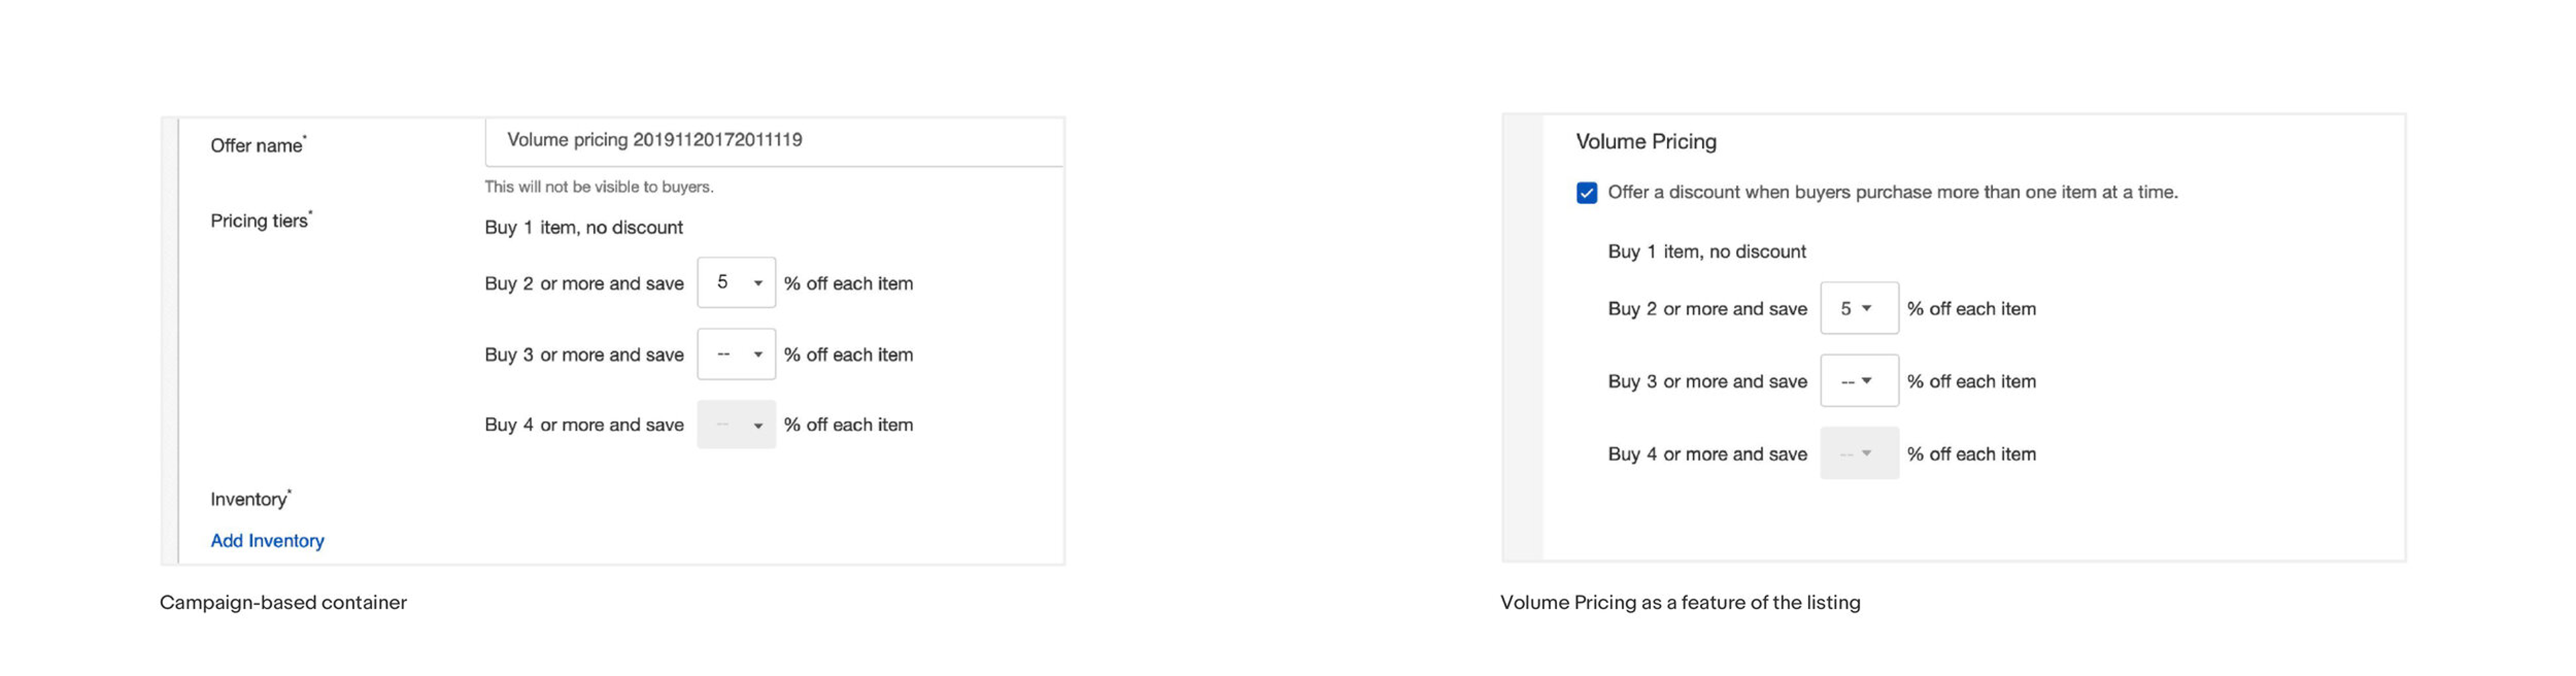Click 'Offer a discount when buyers purchase' label text

(1892, 192)
